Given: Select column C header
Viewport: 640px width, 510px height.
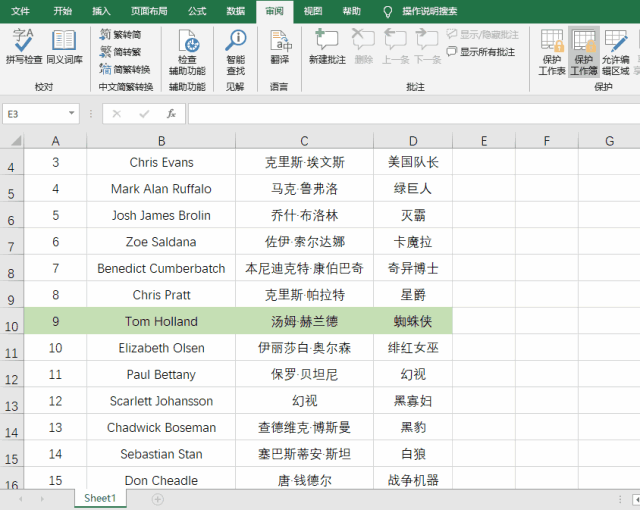Looking at the screenshot, I should [304, 141].
